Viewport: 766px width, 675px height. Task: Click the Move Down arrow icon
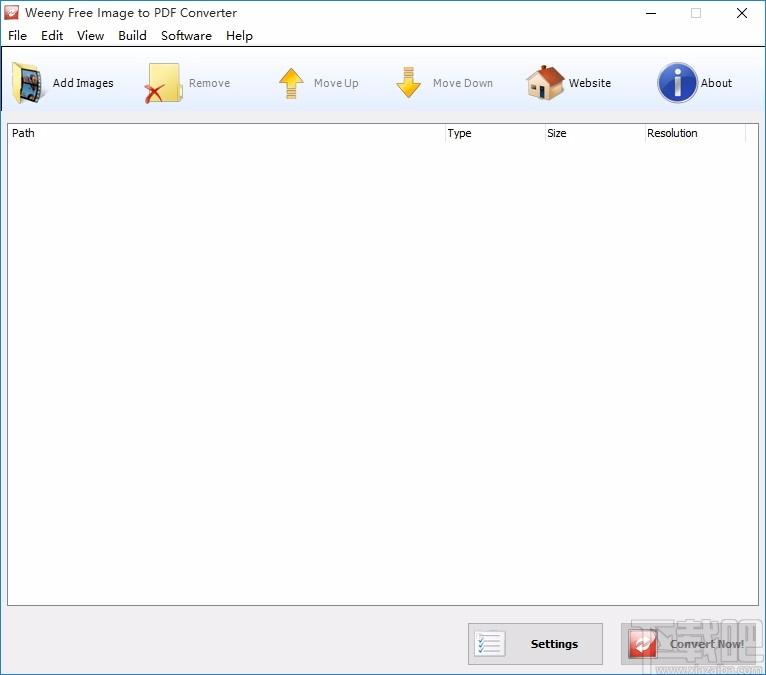(x=408, y=83)
